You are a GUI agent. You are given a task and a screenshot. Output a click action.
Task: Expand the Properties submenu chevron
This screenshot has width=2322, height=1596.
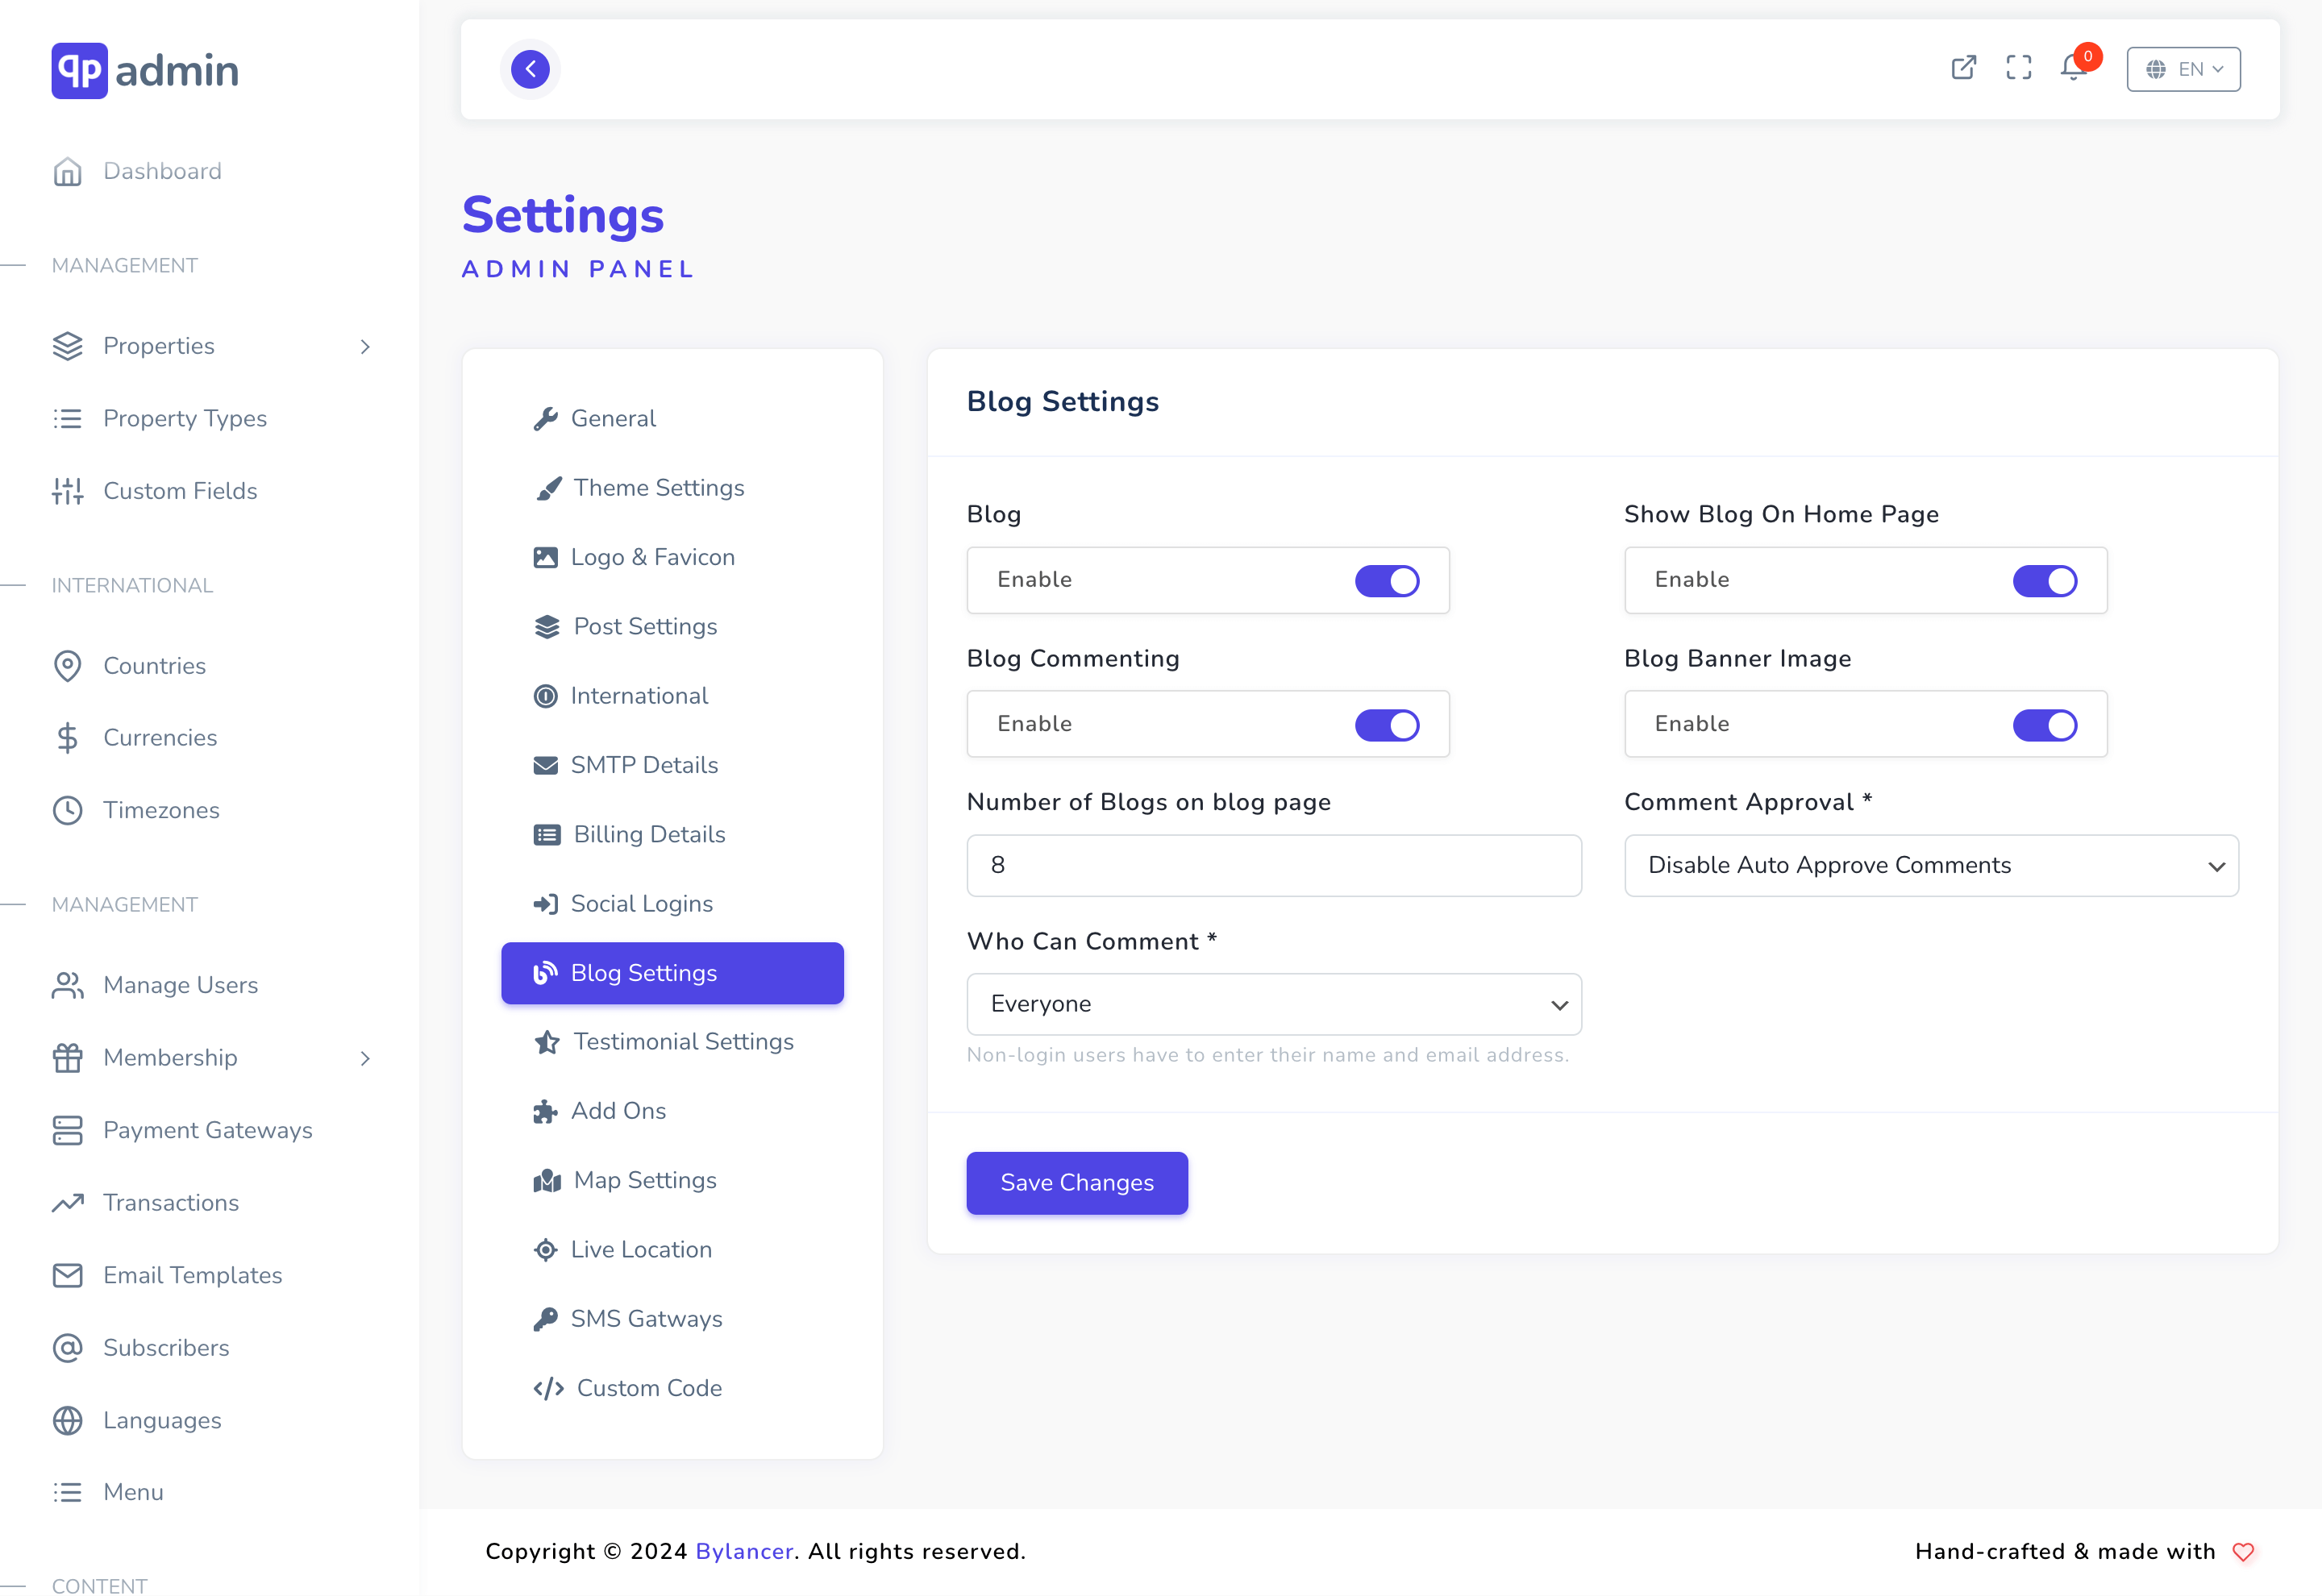coord(365,346)
